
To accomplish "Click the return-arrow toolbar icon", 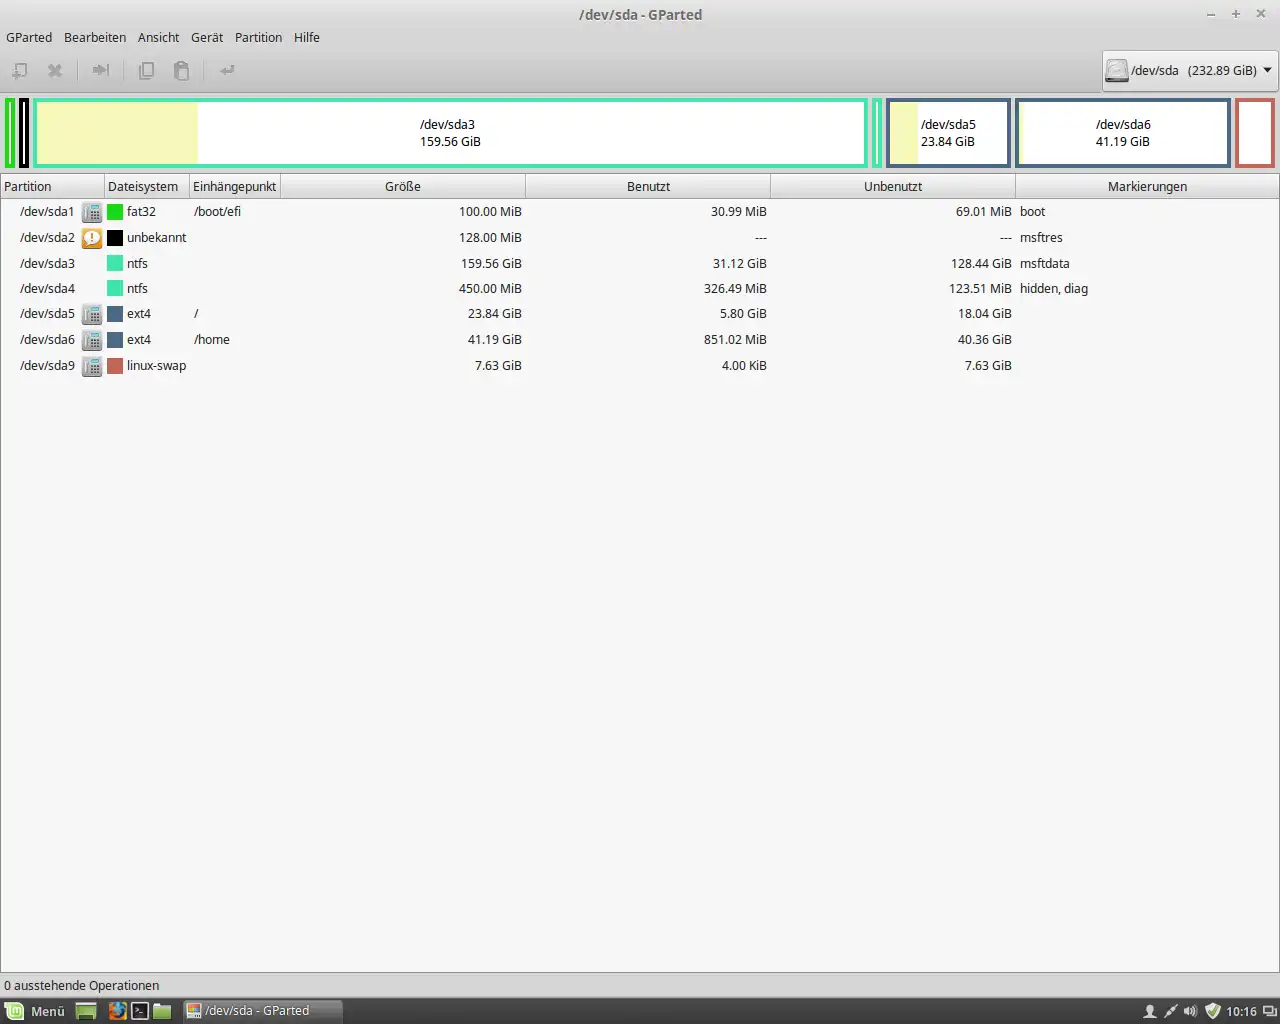I will tap(227, 70).
